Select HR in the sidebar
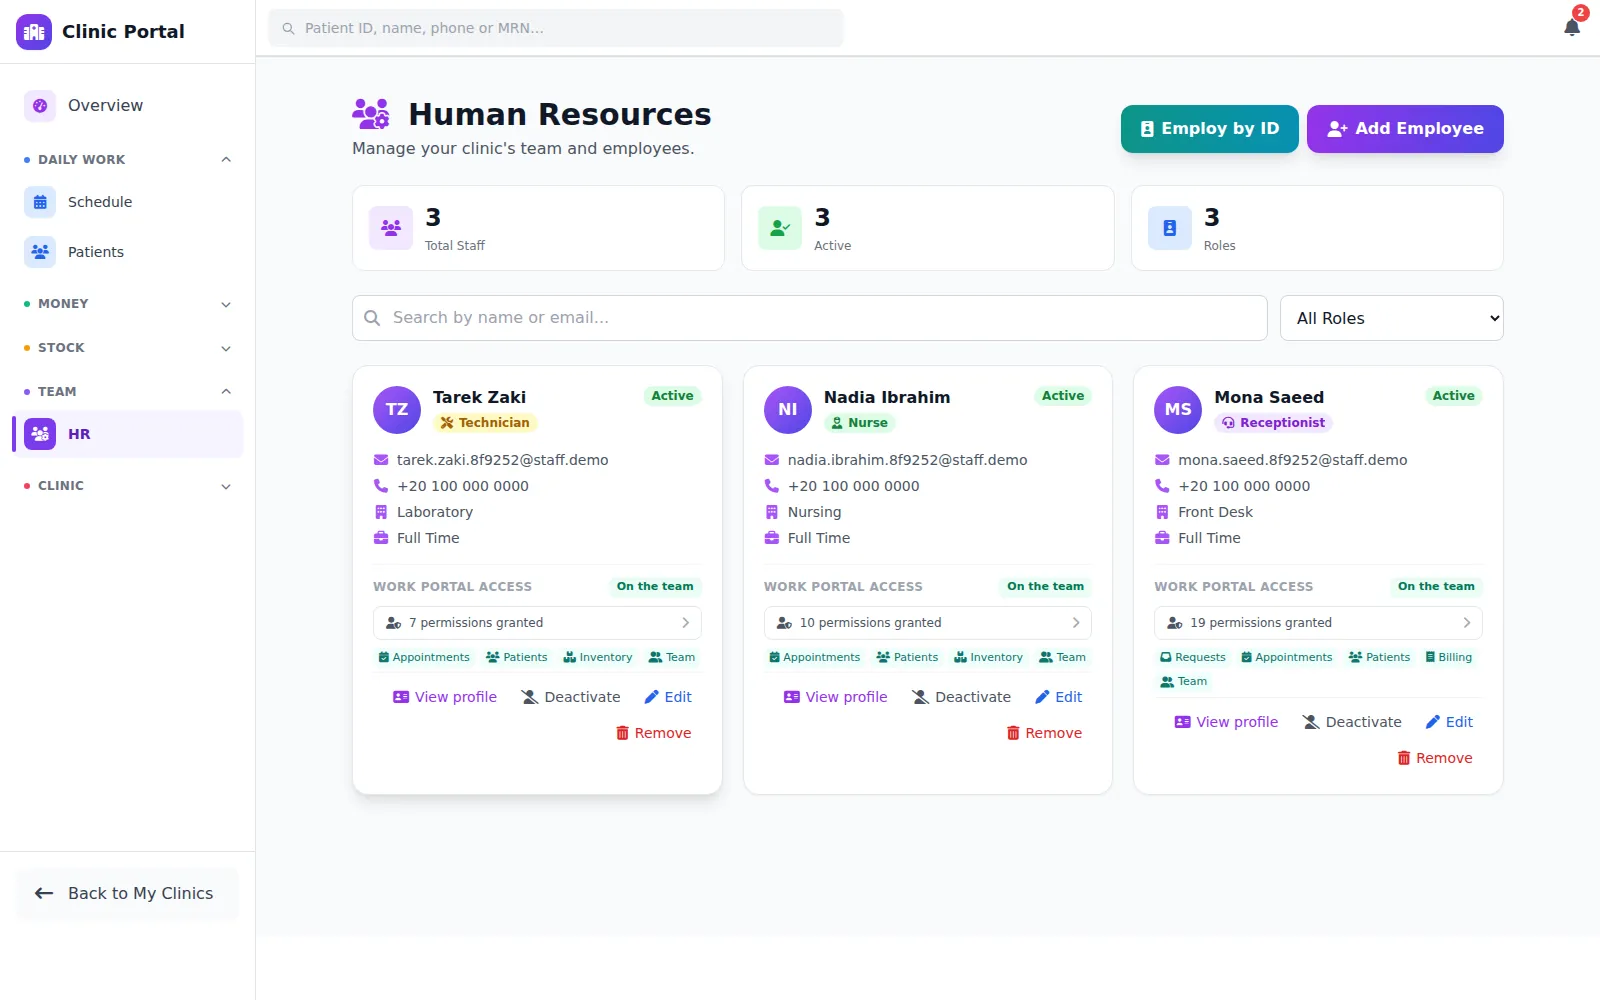 tap(128, 434)
